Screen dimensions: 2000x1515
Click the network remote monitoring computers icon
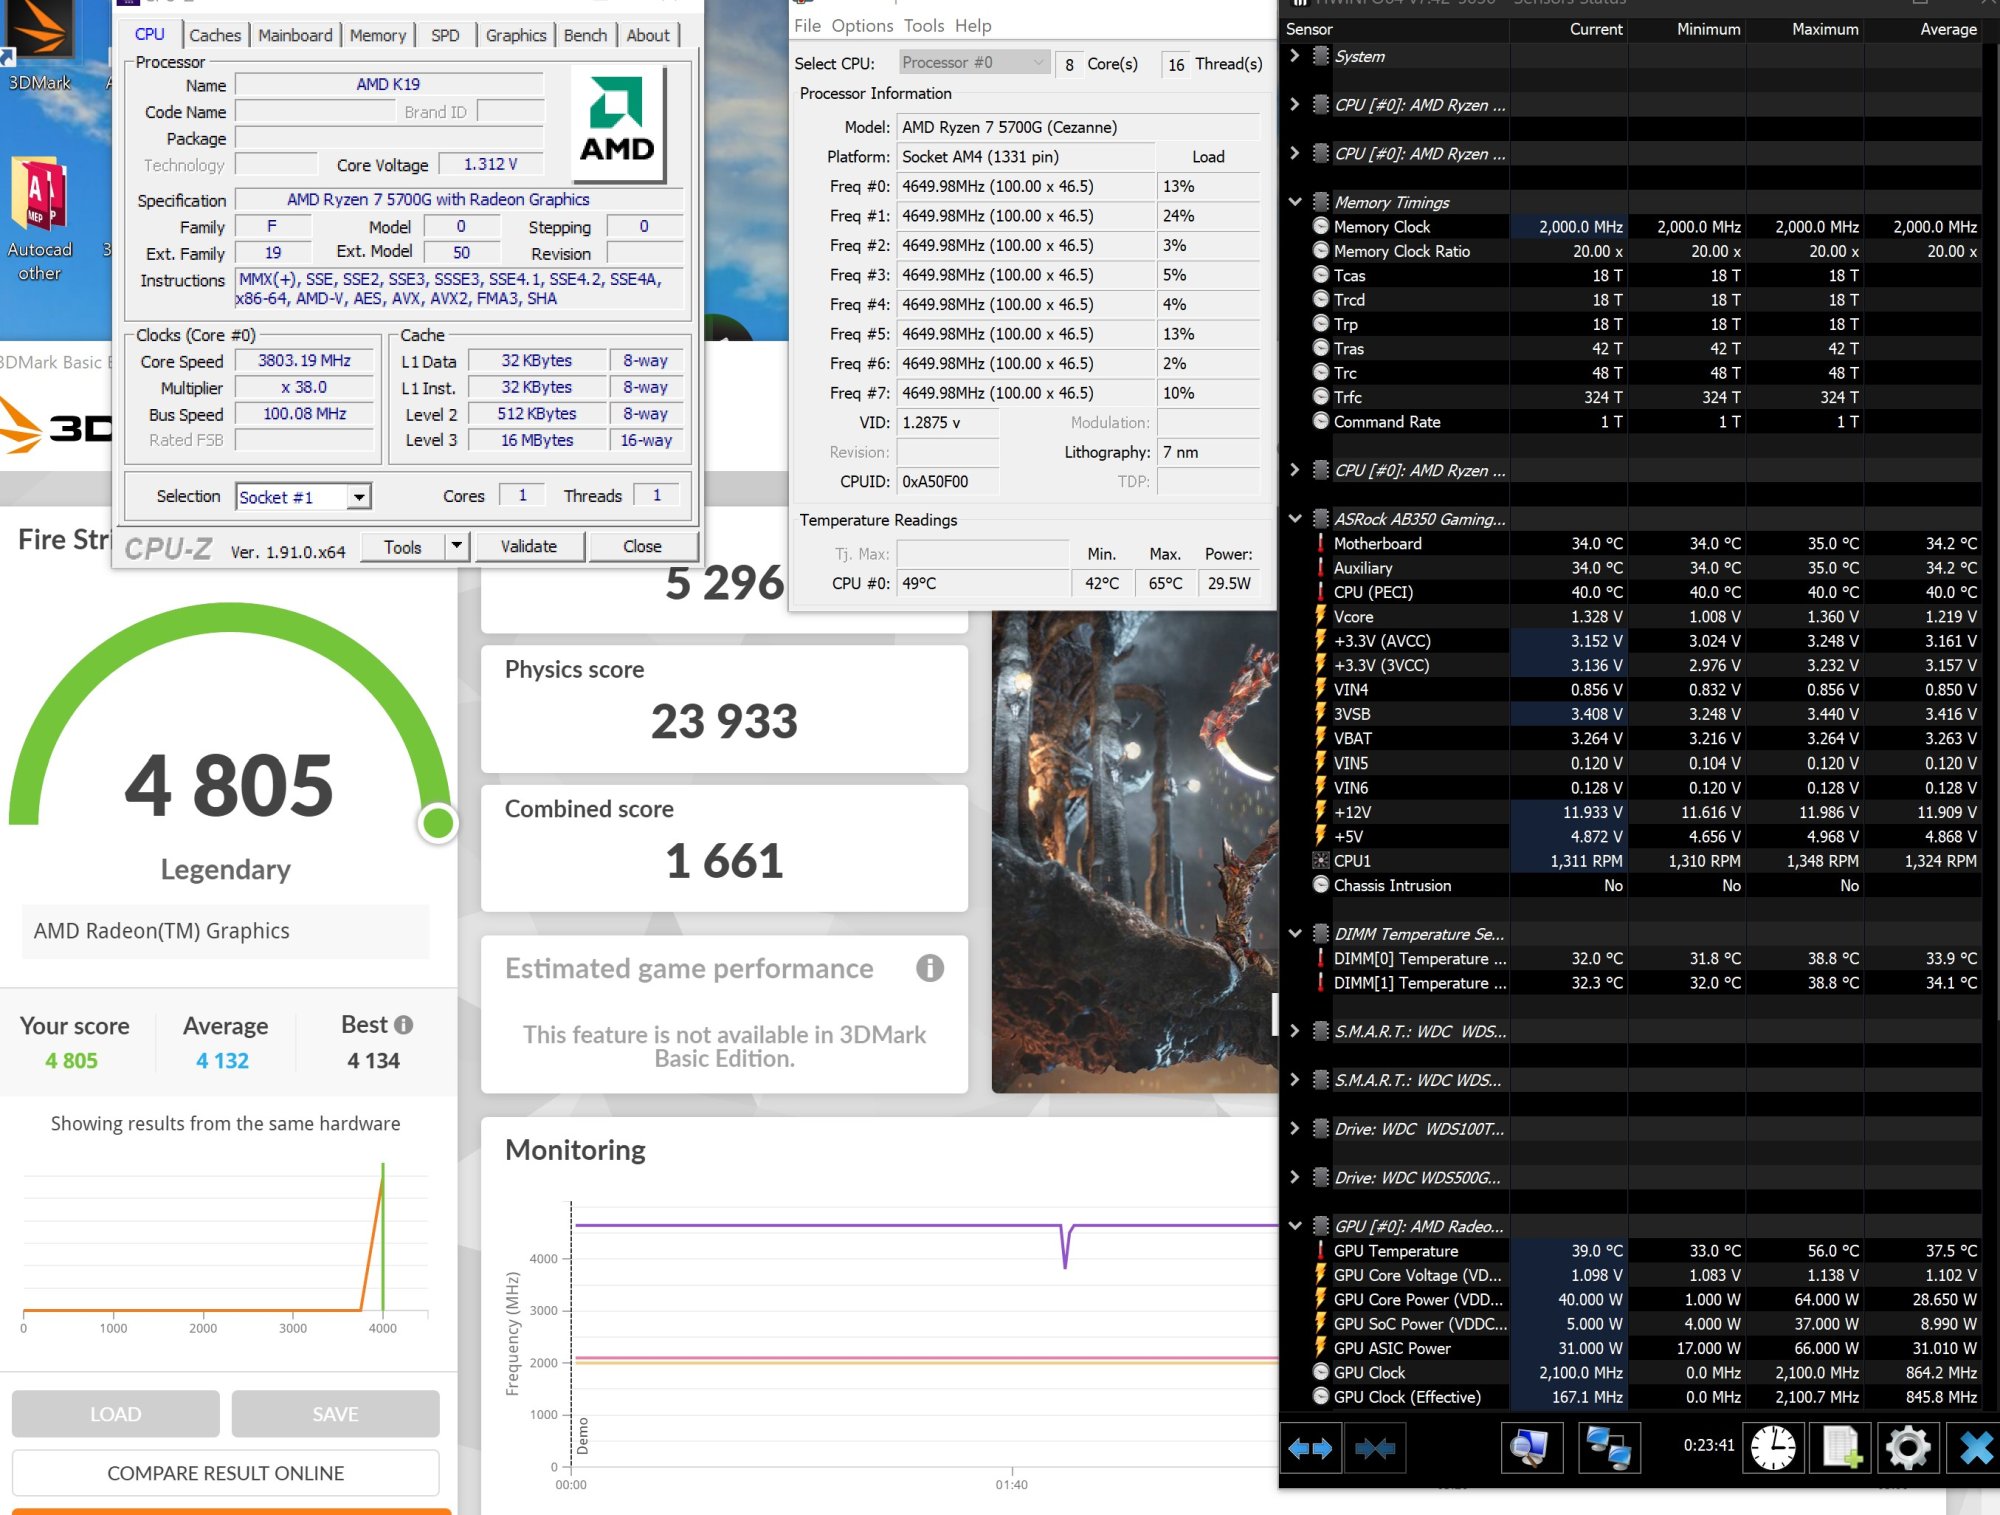1609,1448
